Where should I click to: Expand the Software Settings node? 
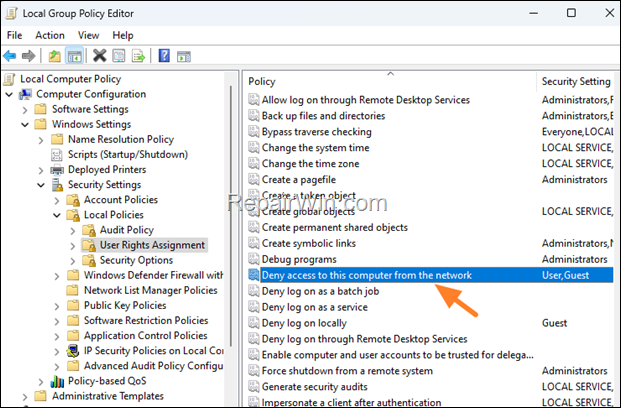pyautogui.click(x=25, y=110)
